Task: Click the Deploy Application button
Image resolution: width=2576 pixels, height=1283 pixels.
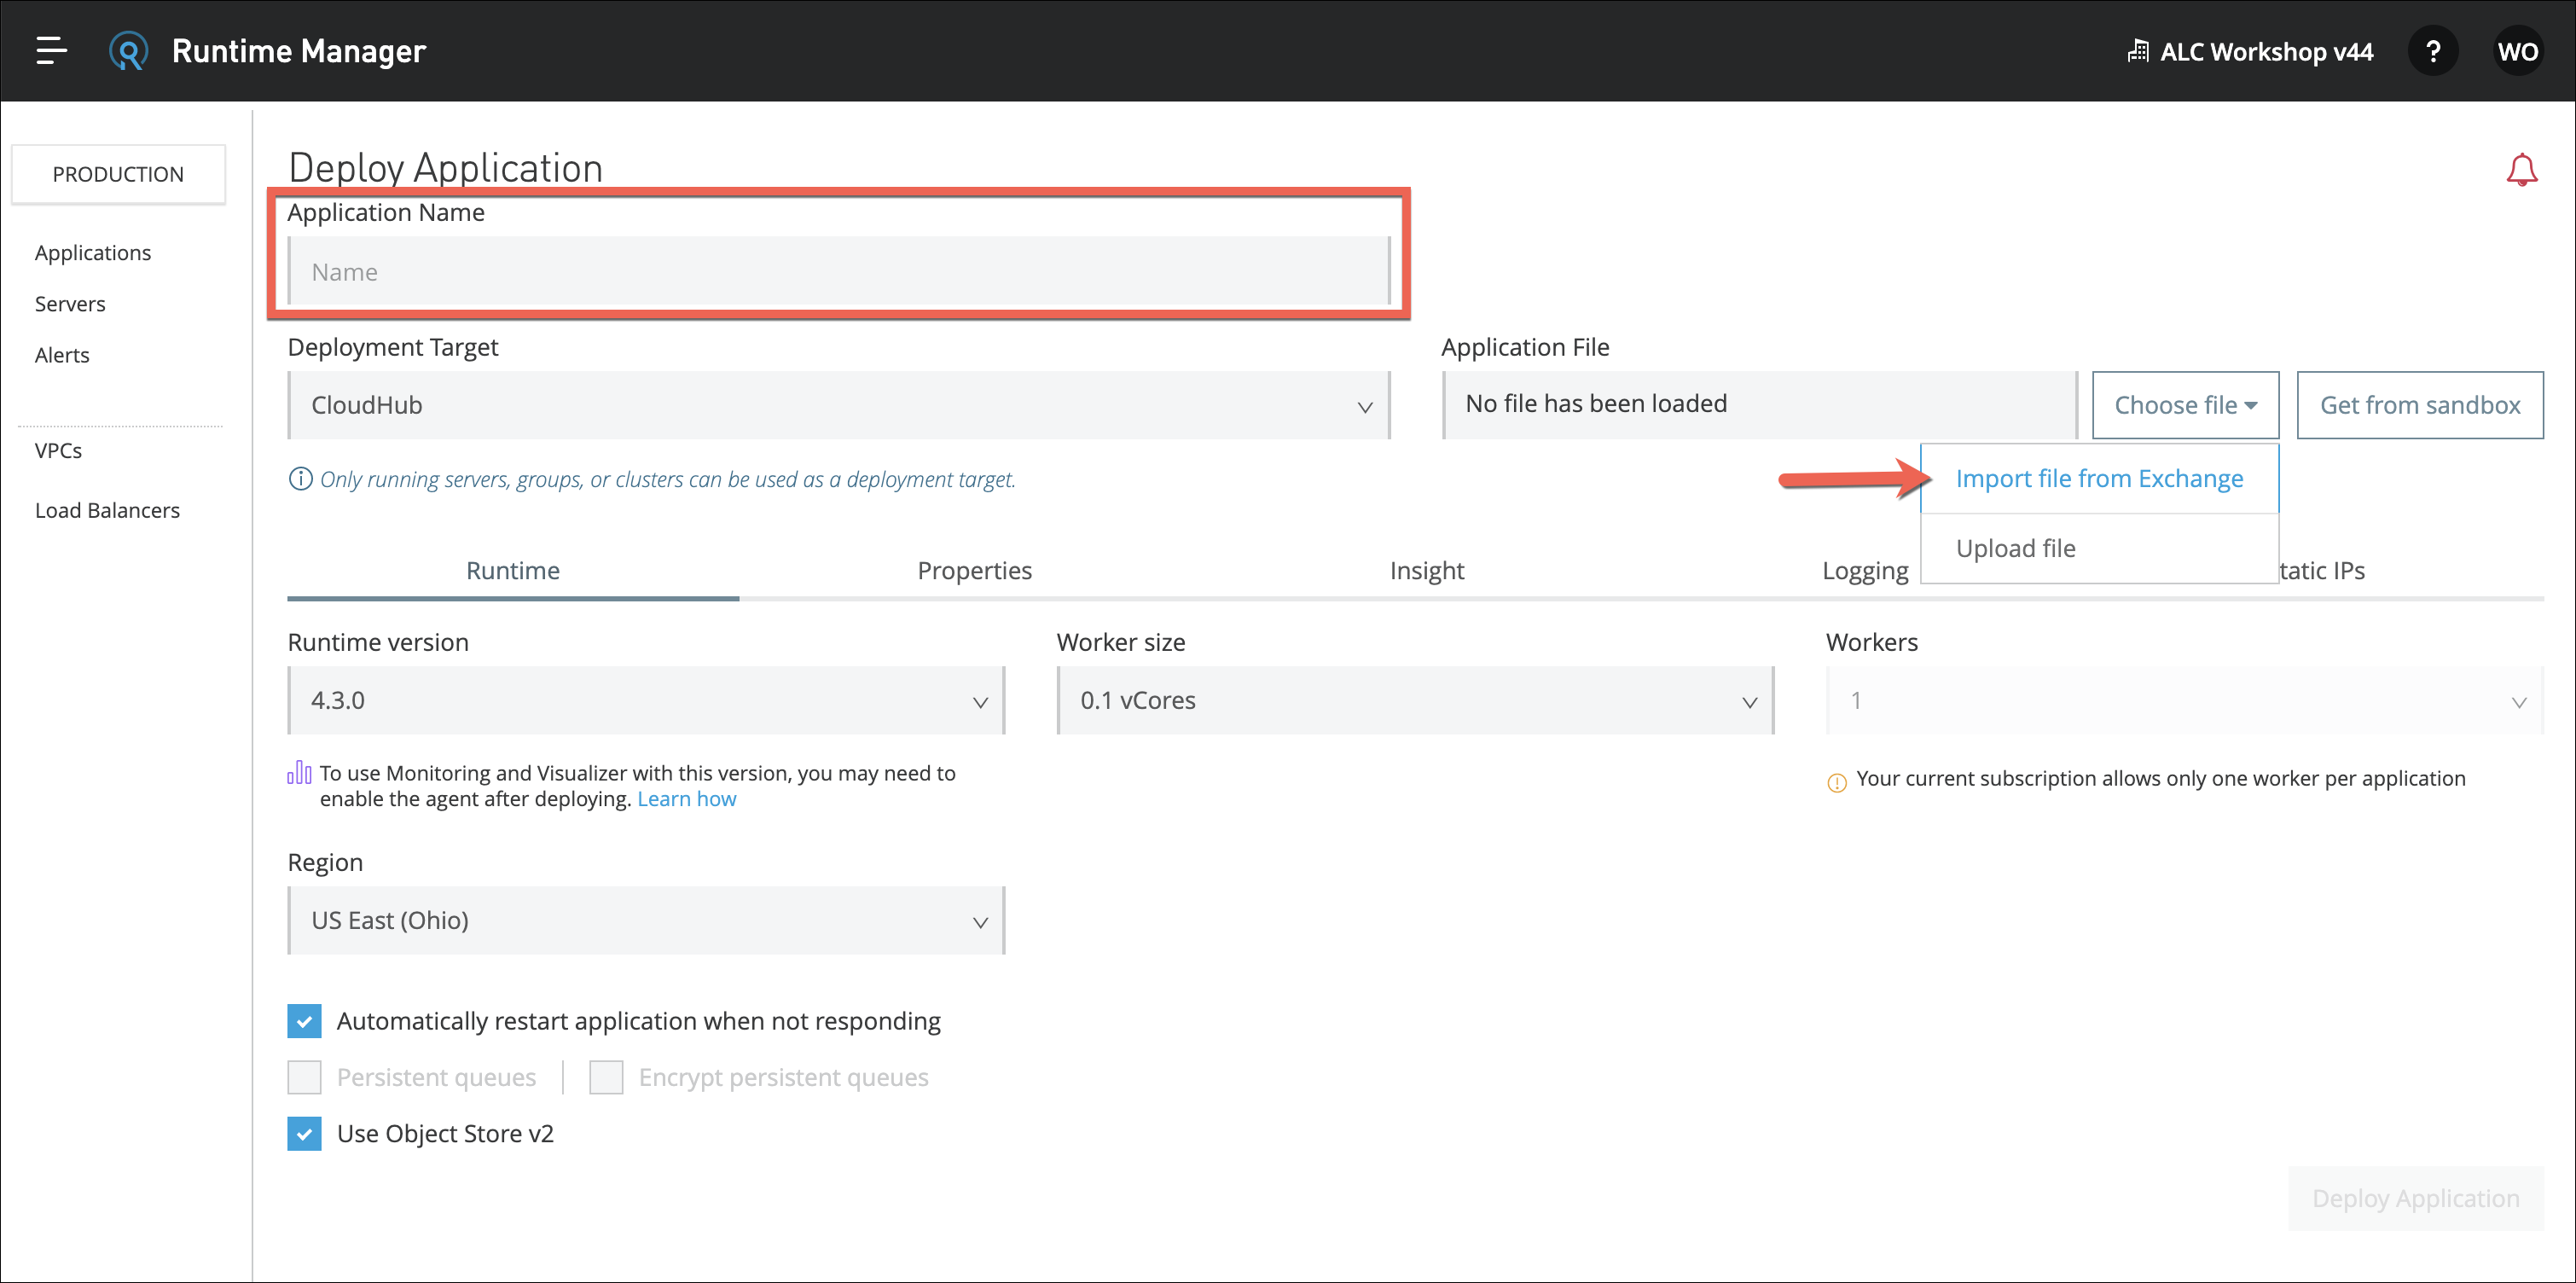Action: [x=2415, y=1198]
